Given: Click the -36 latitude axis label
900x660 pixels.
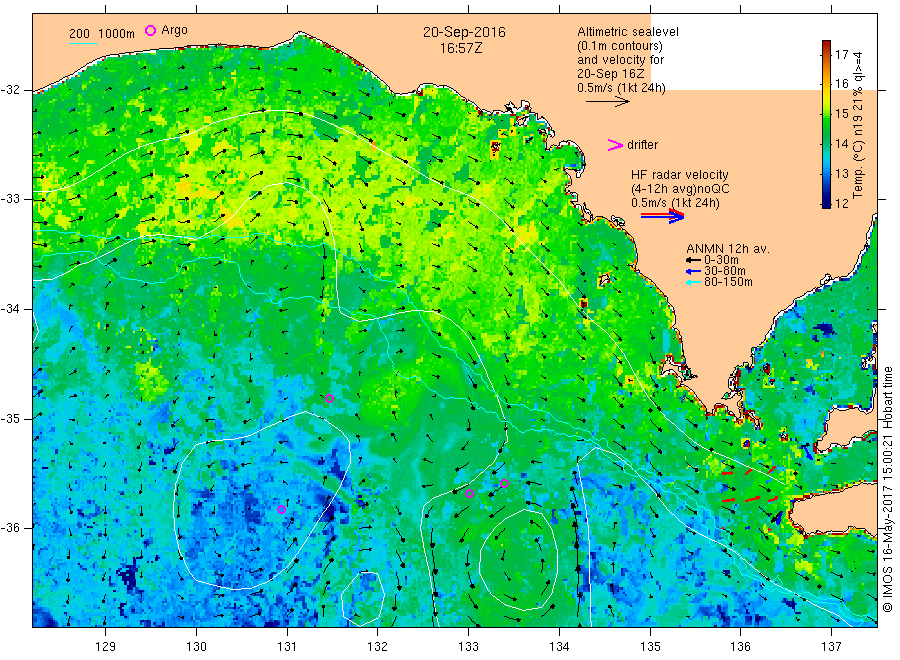Looking at the screenshot, I should tap(10, 527).
